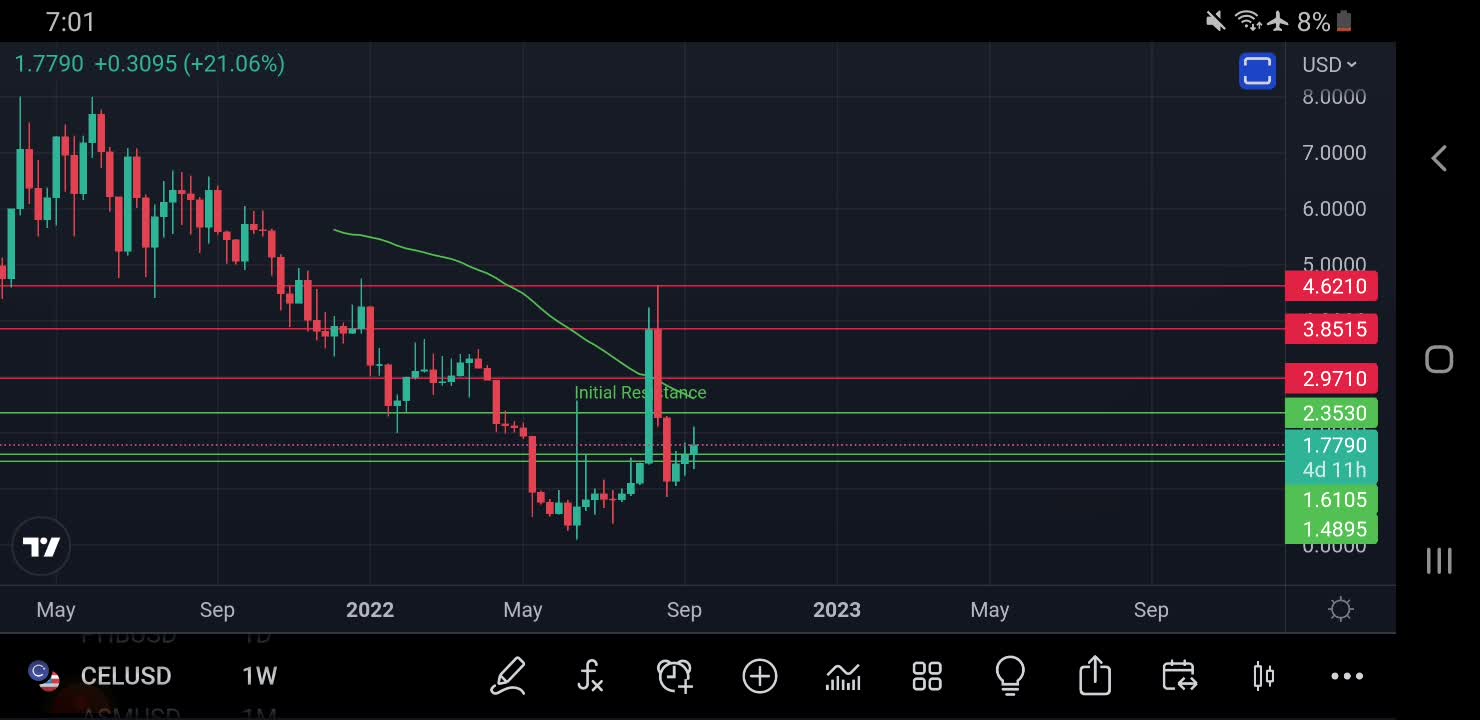This screenshot has height=720, width=1480.
Task: Tap the 6.0000 price axis value
Action: pyautogui.click(x=1334, y=209)
